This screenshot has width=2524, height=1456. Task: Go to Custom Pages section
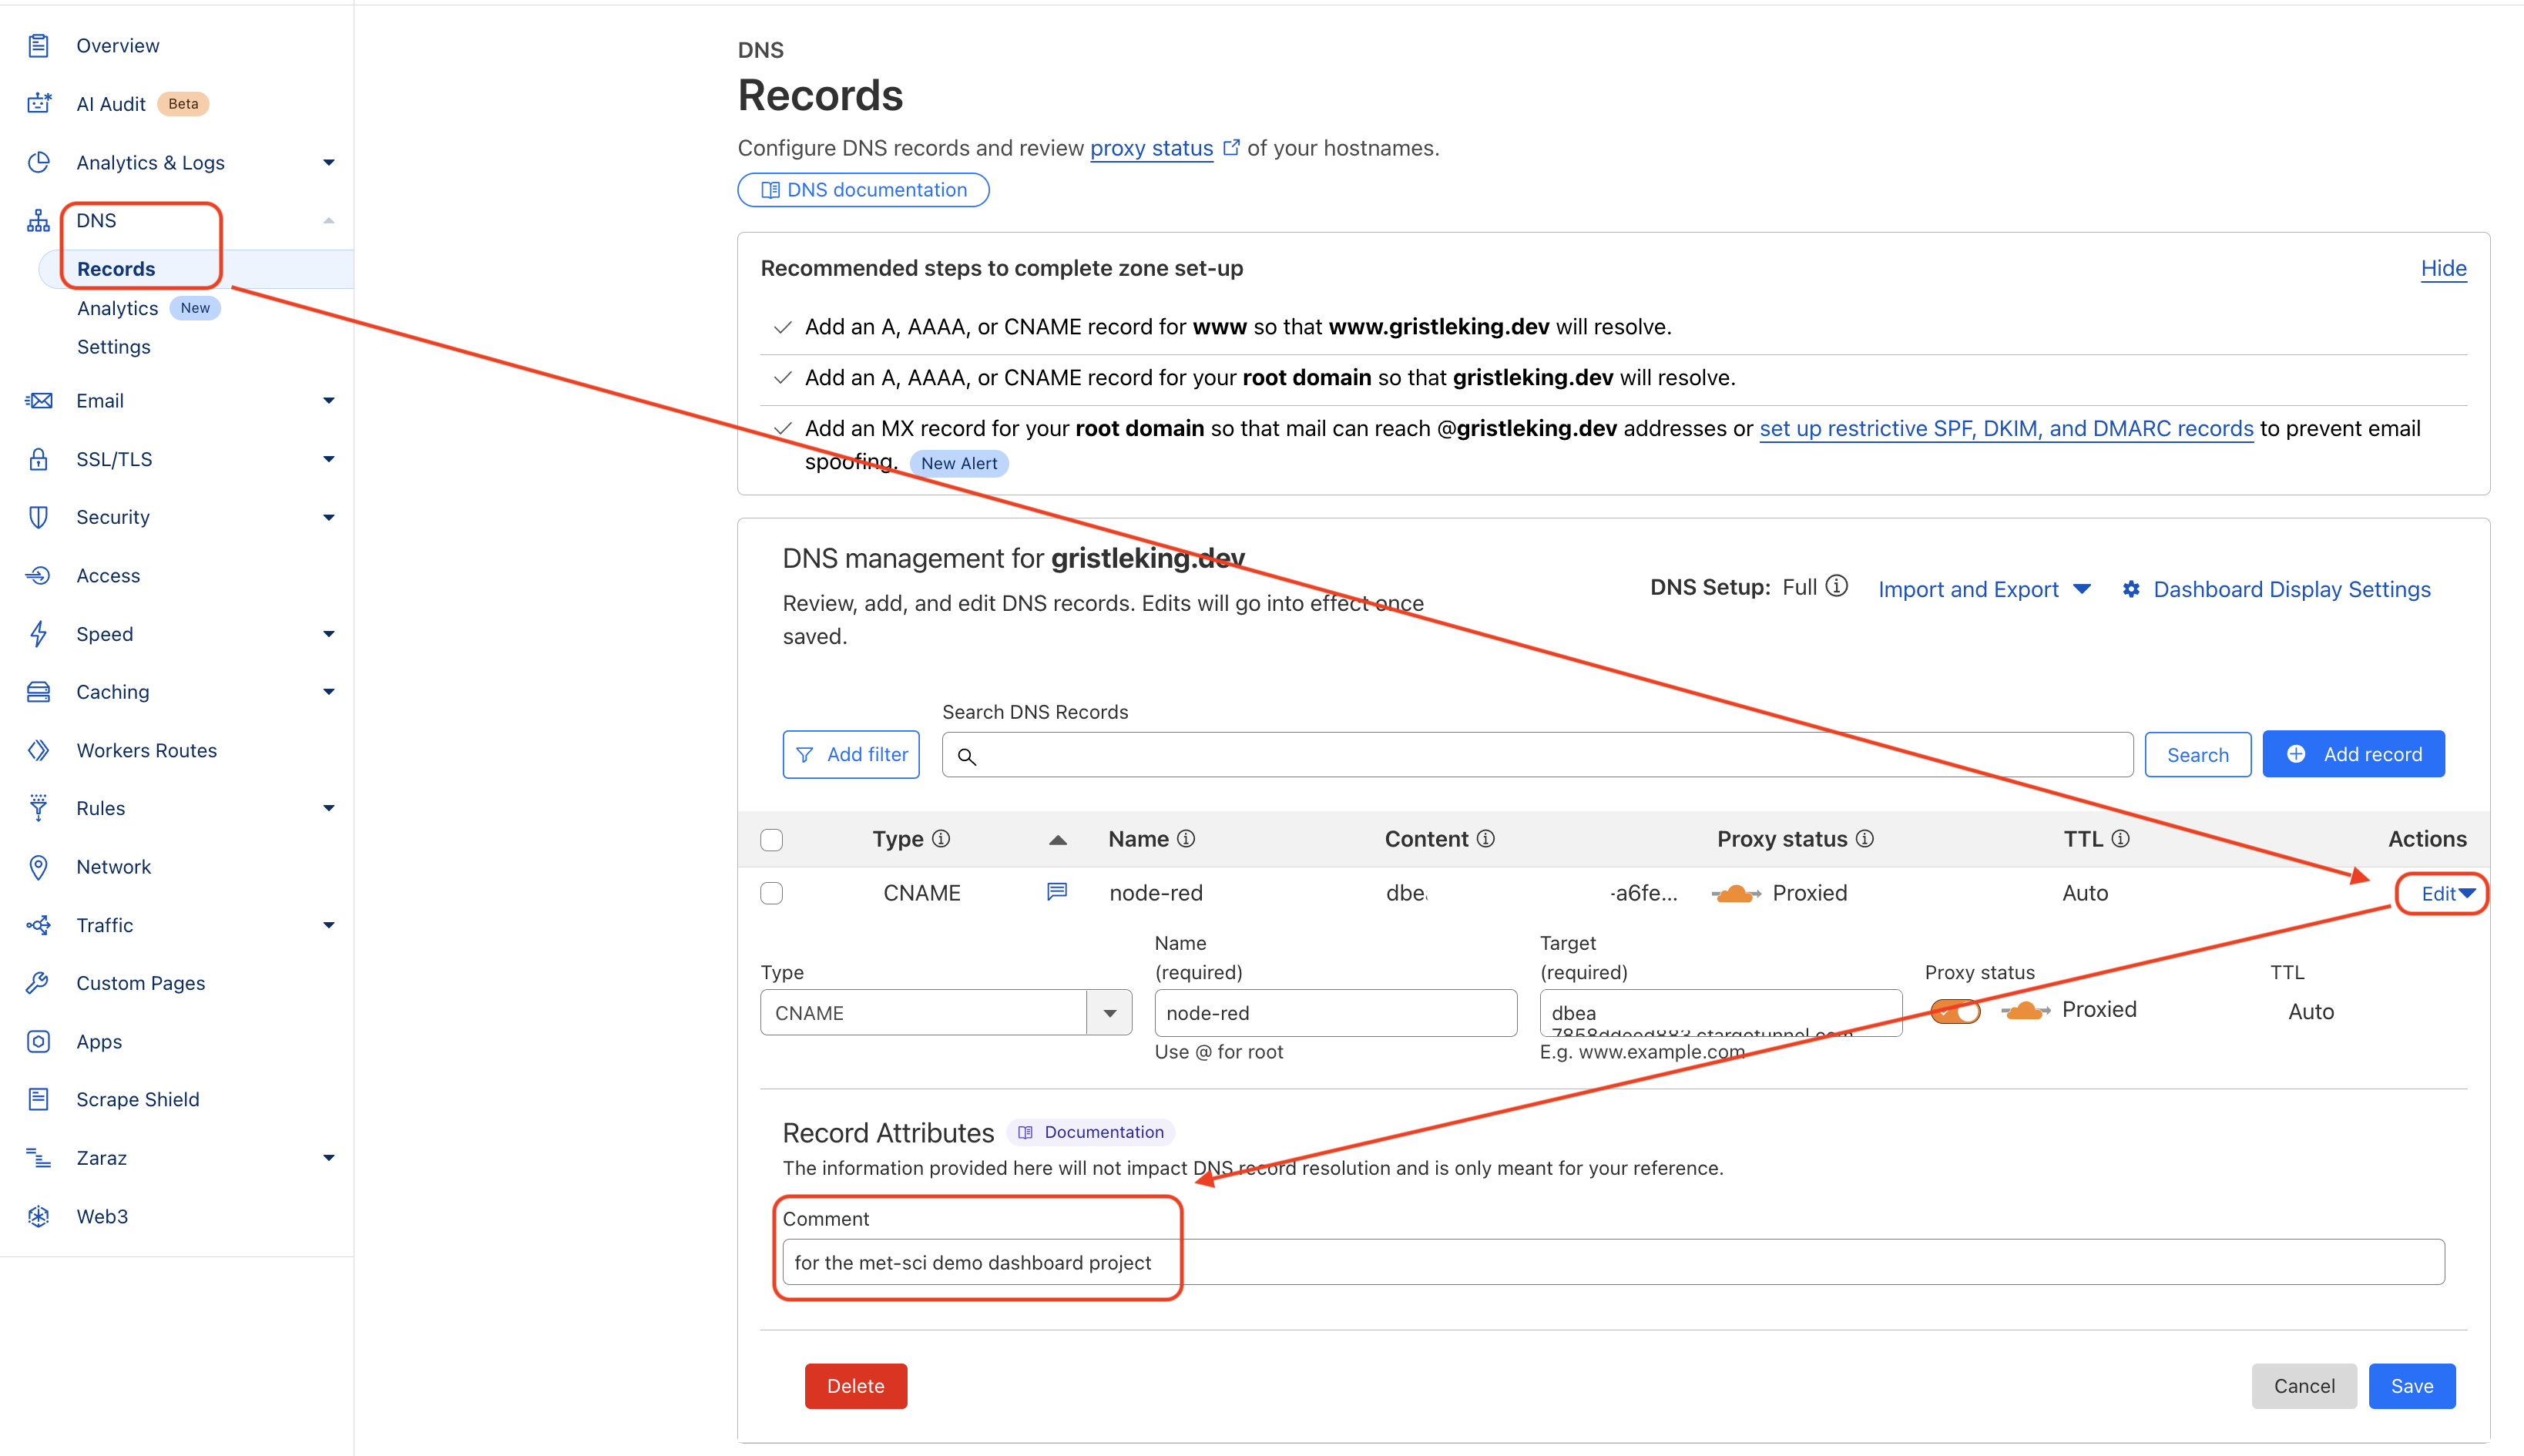click(x=141, y=983)
